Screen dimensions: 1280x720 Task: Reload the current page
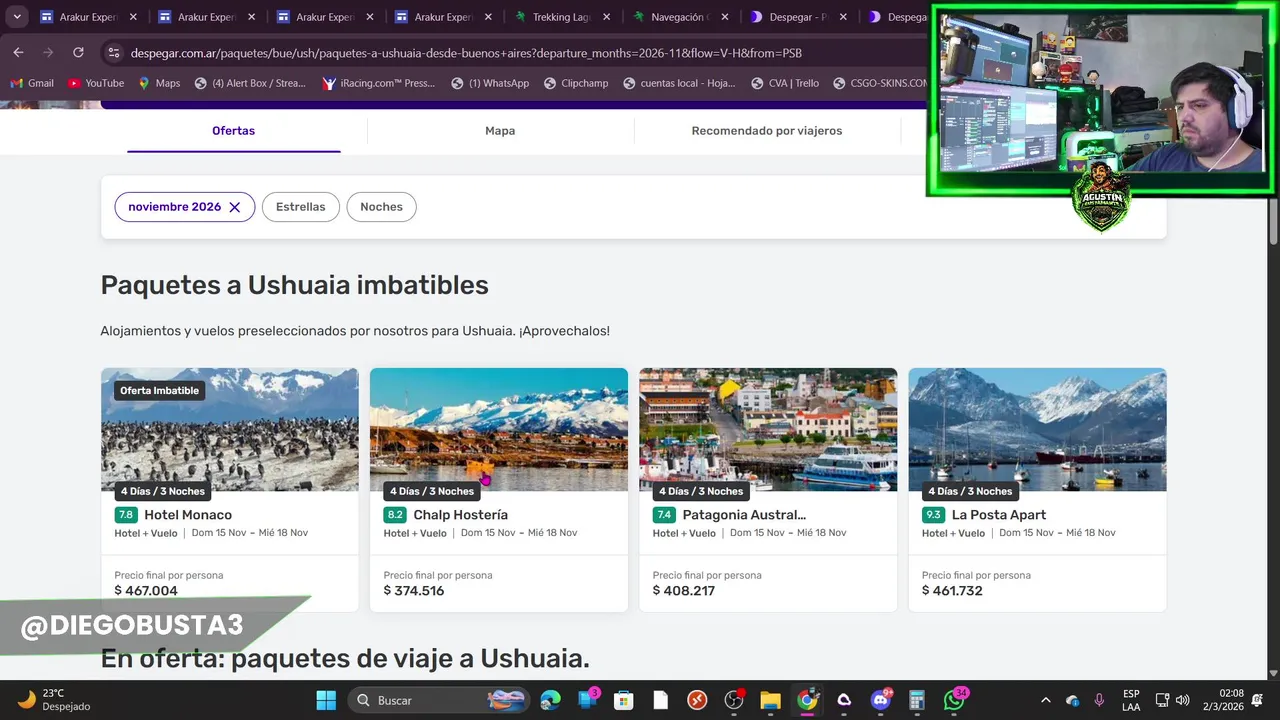coord(78,53)
